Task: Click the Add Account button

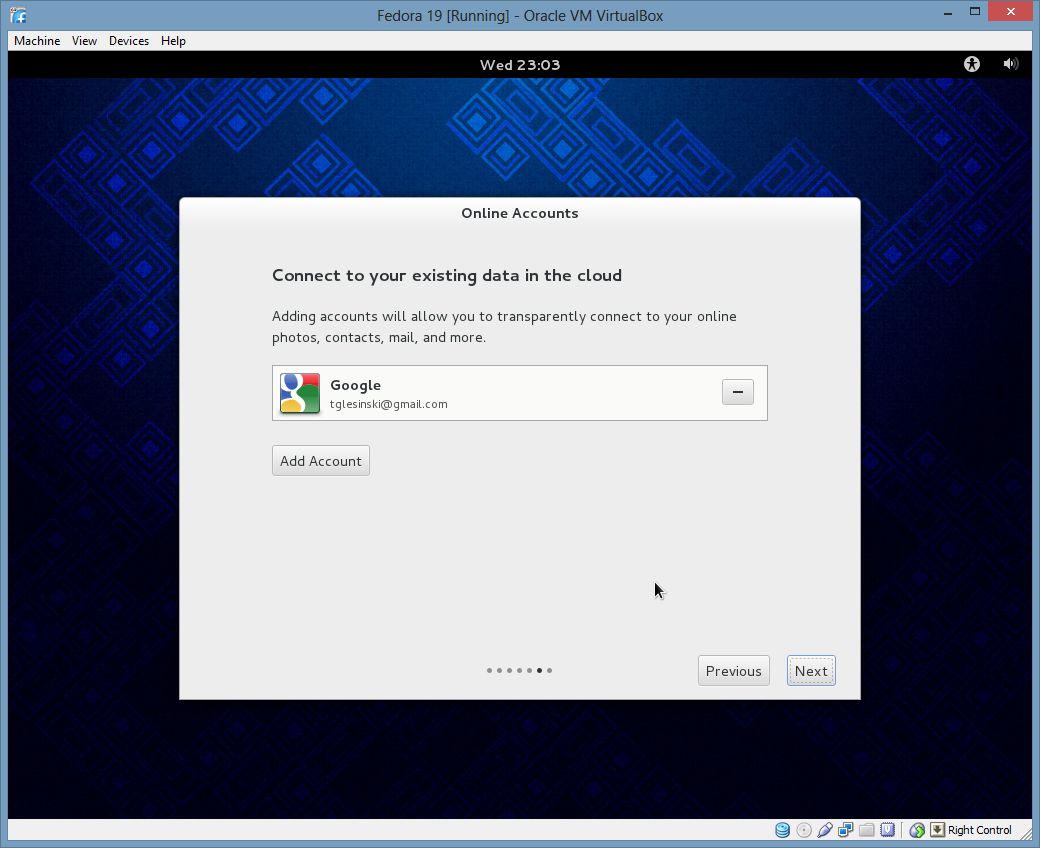Action: tap(321, 461)
